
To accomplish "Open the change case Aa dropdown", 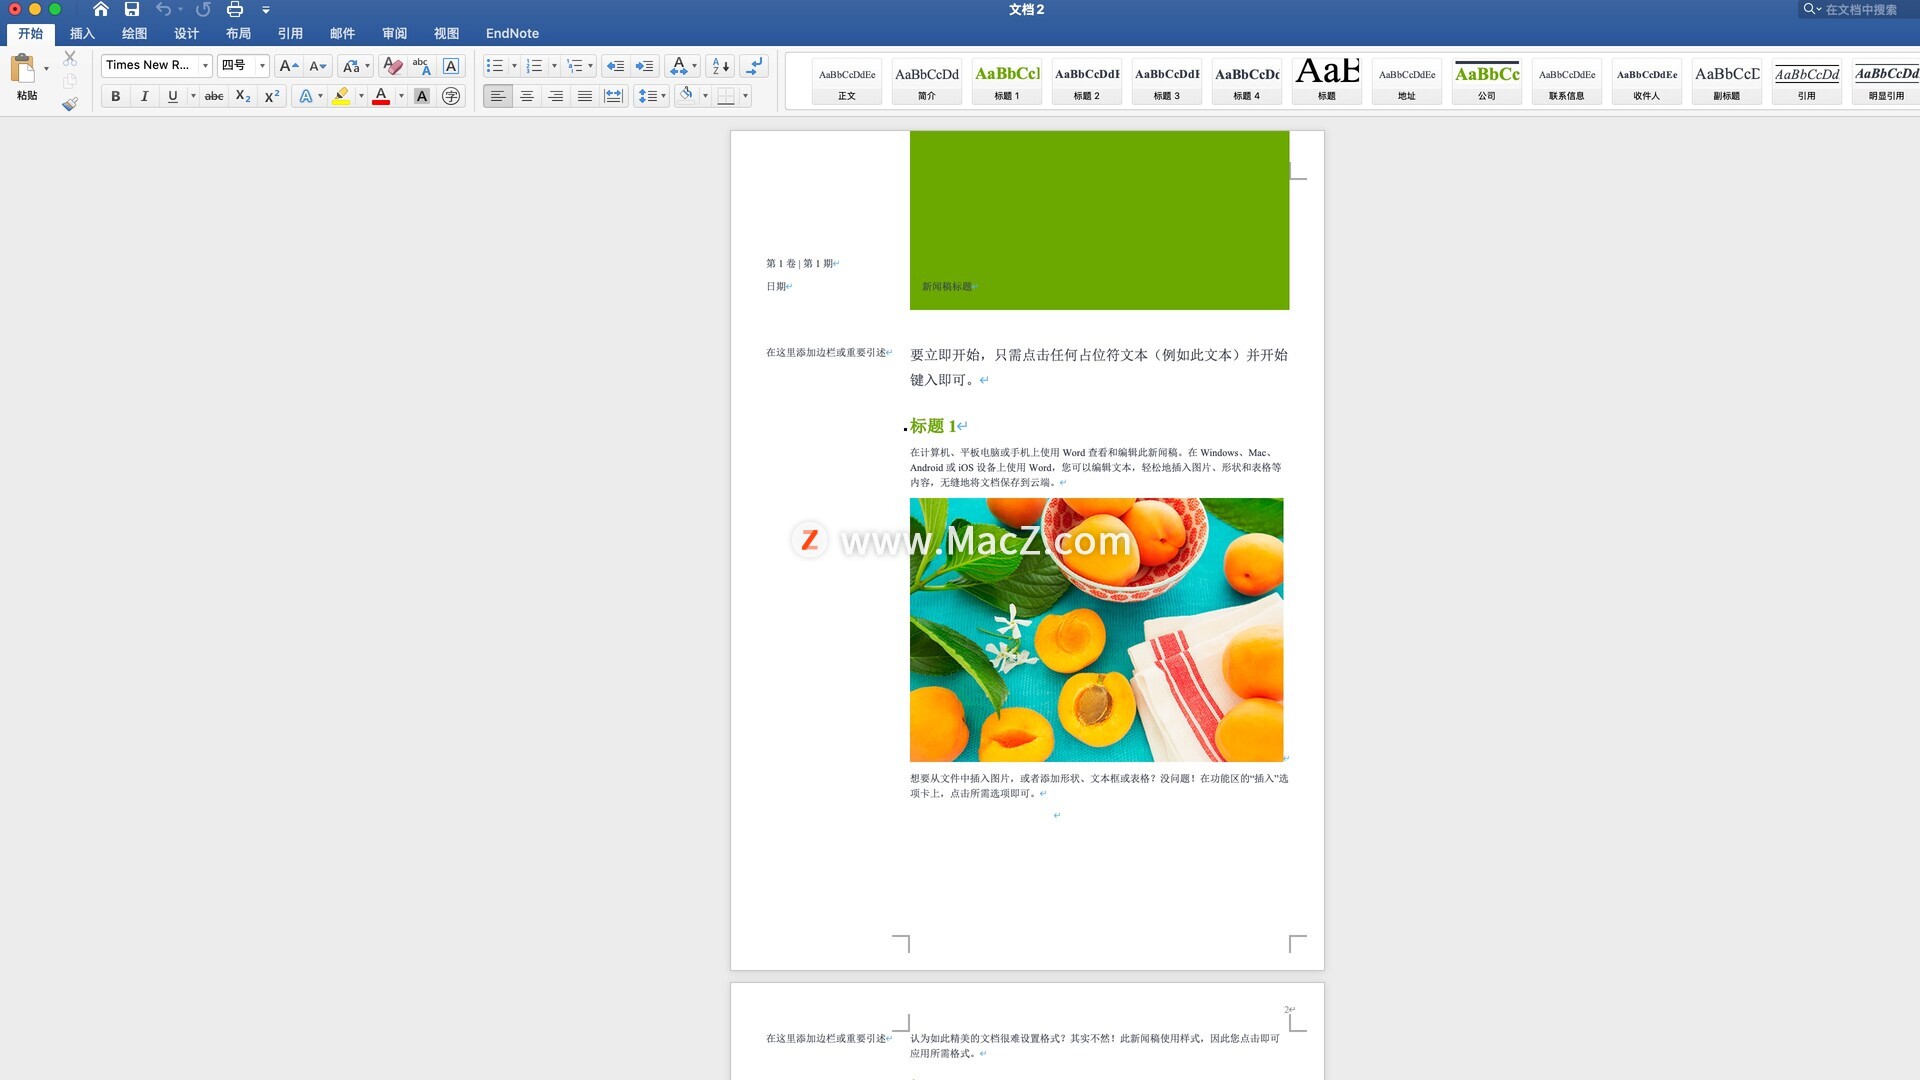I will tap(356, 66).
